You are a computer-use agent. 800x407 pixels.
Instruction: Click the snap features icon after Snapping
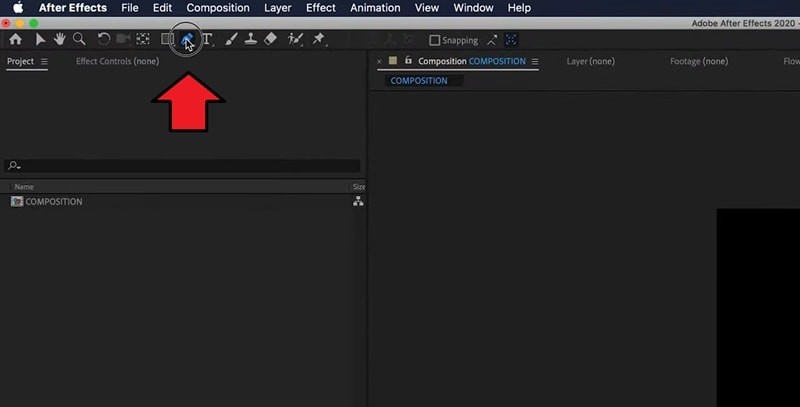tap(511, 40)
